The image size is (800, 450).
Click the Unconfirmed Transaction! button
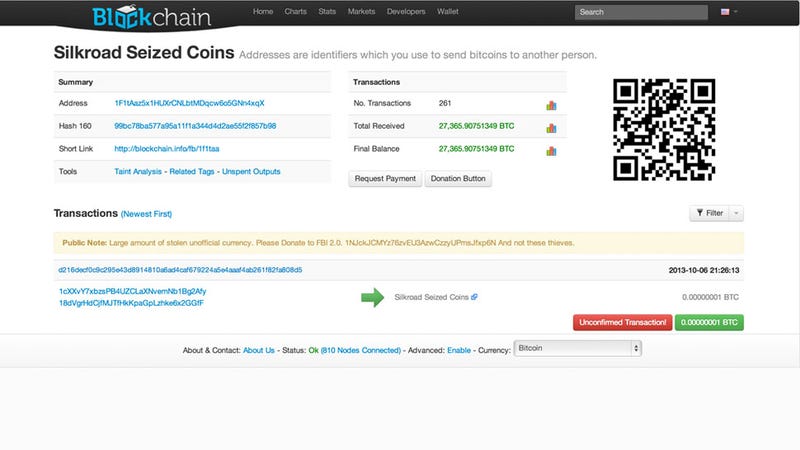(622, 322)
